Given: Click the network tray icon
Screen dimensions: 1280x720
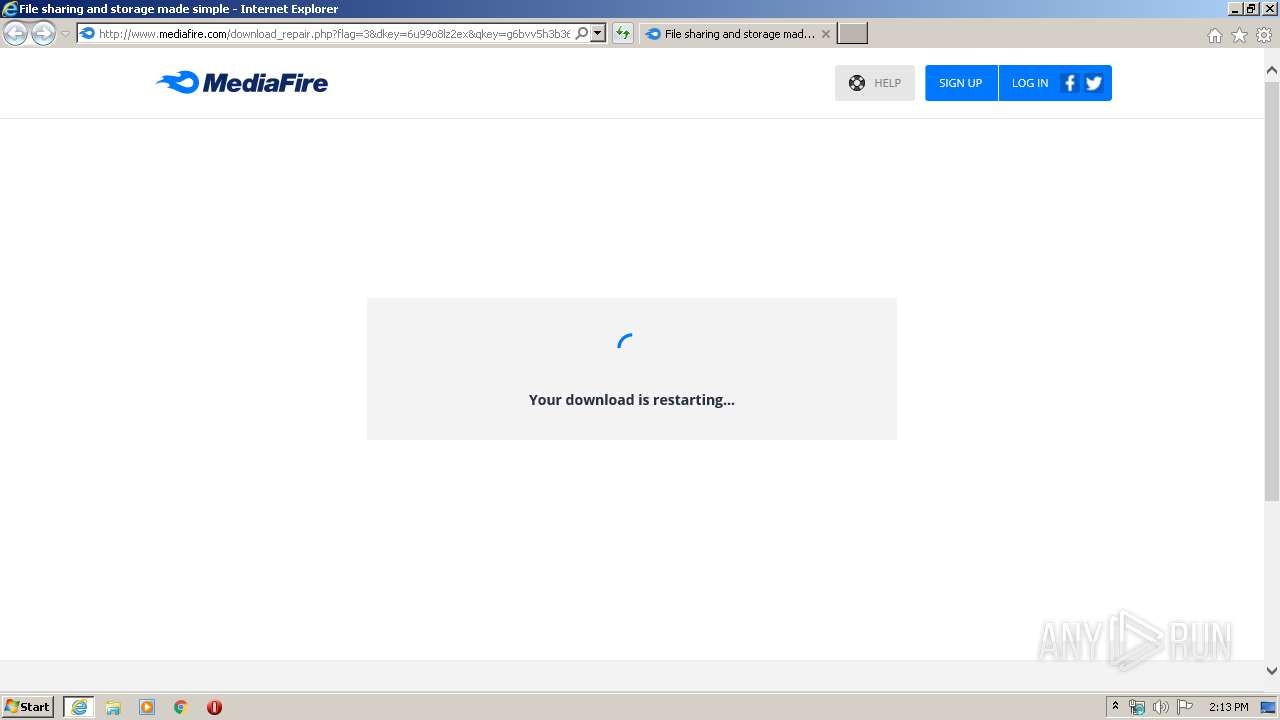Looking at the screenshot, I should pyautogui.click(x=1137, y=707).
